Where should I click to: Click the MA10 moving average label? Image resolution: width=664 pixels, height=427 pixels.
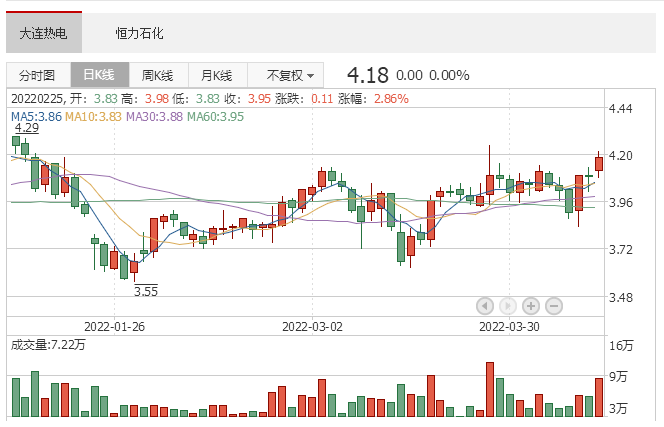point(93,116)
